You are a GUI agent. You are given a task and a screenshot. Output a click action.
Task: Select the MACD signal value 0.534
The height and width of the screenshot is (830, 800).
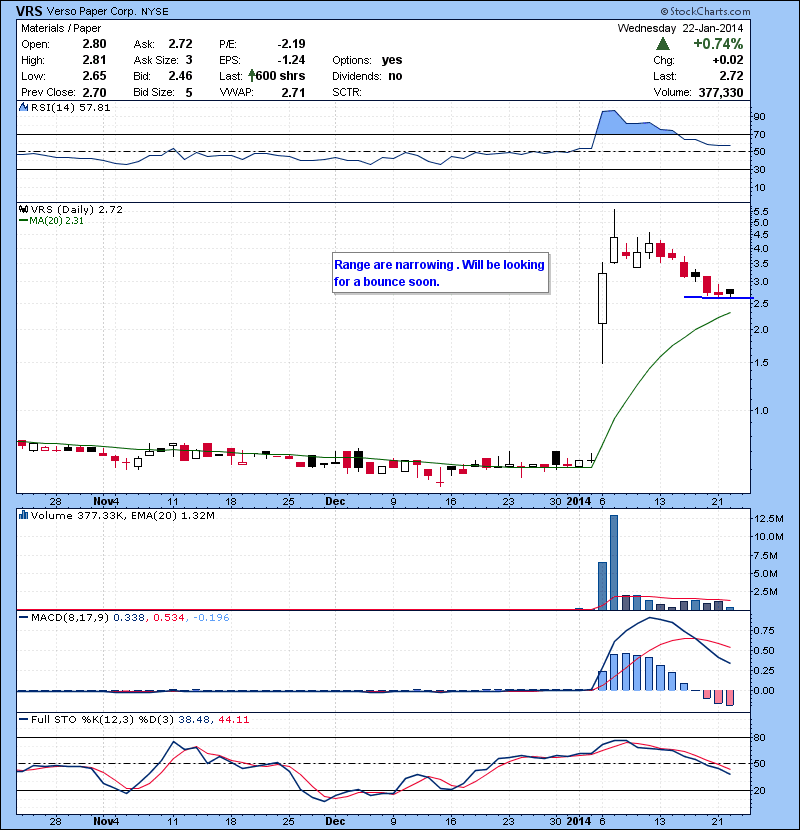click(169, 617)
